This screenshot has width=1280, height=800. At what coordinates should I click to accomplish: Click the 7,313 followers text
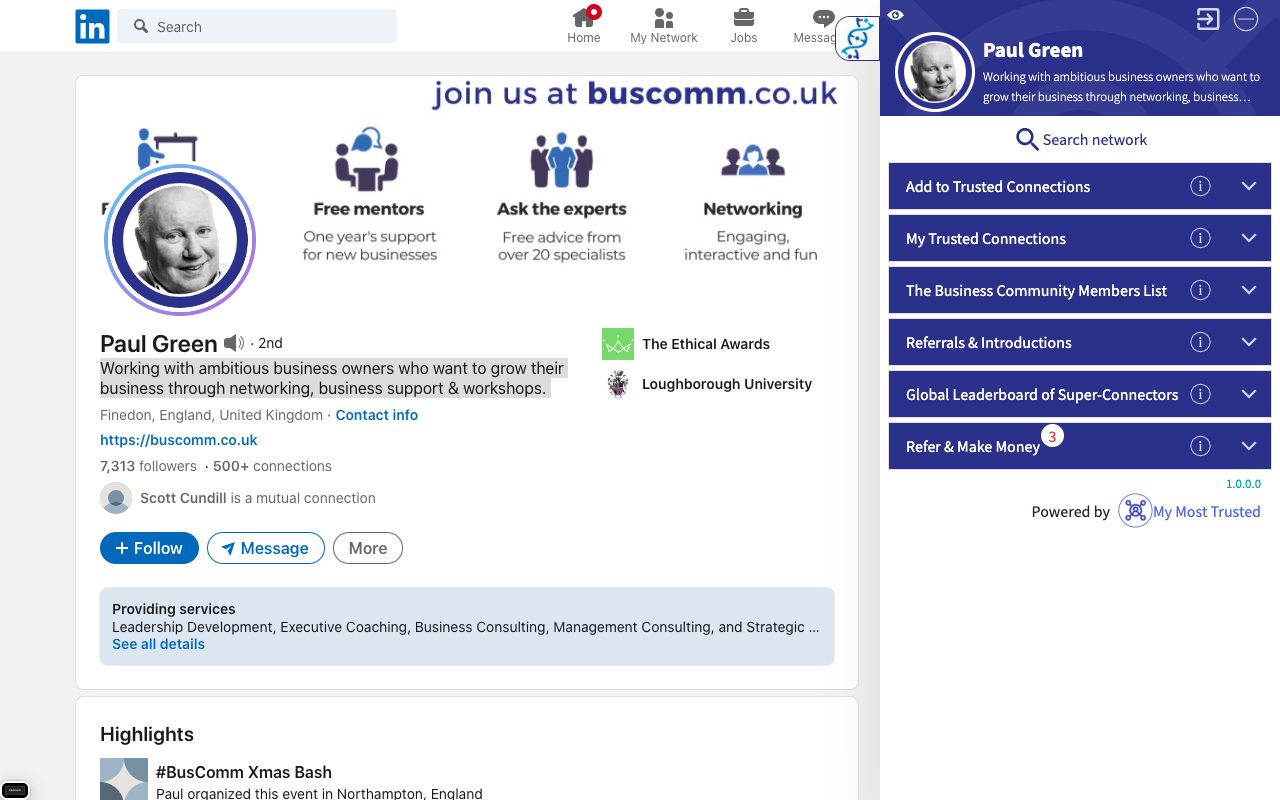[x=148, y=466]
